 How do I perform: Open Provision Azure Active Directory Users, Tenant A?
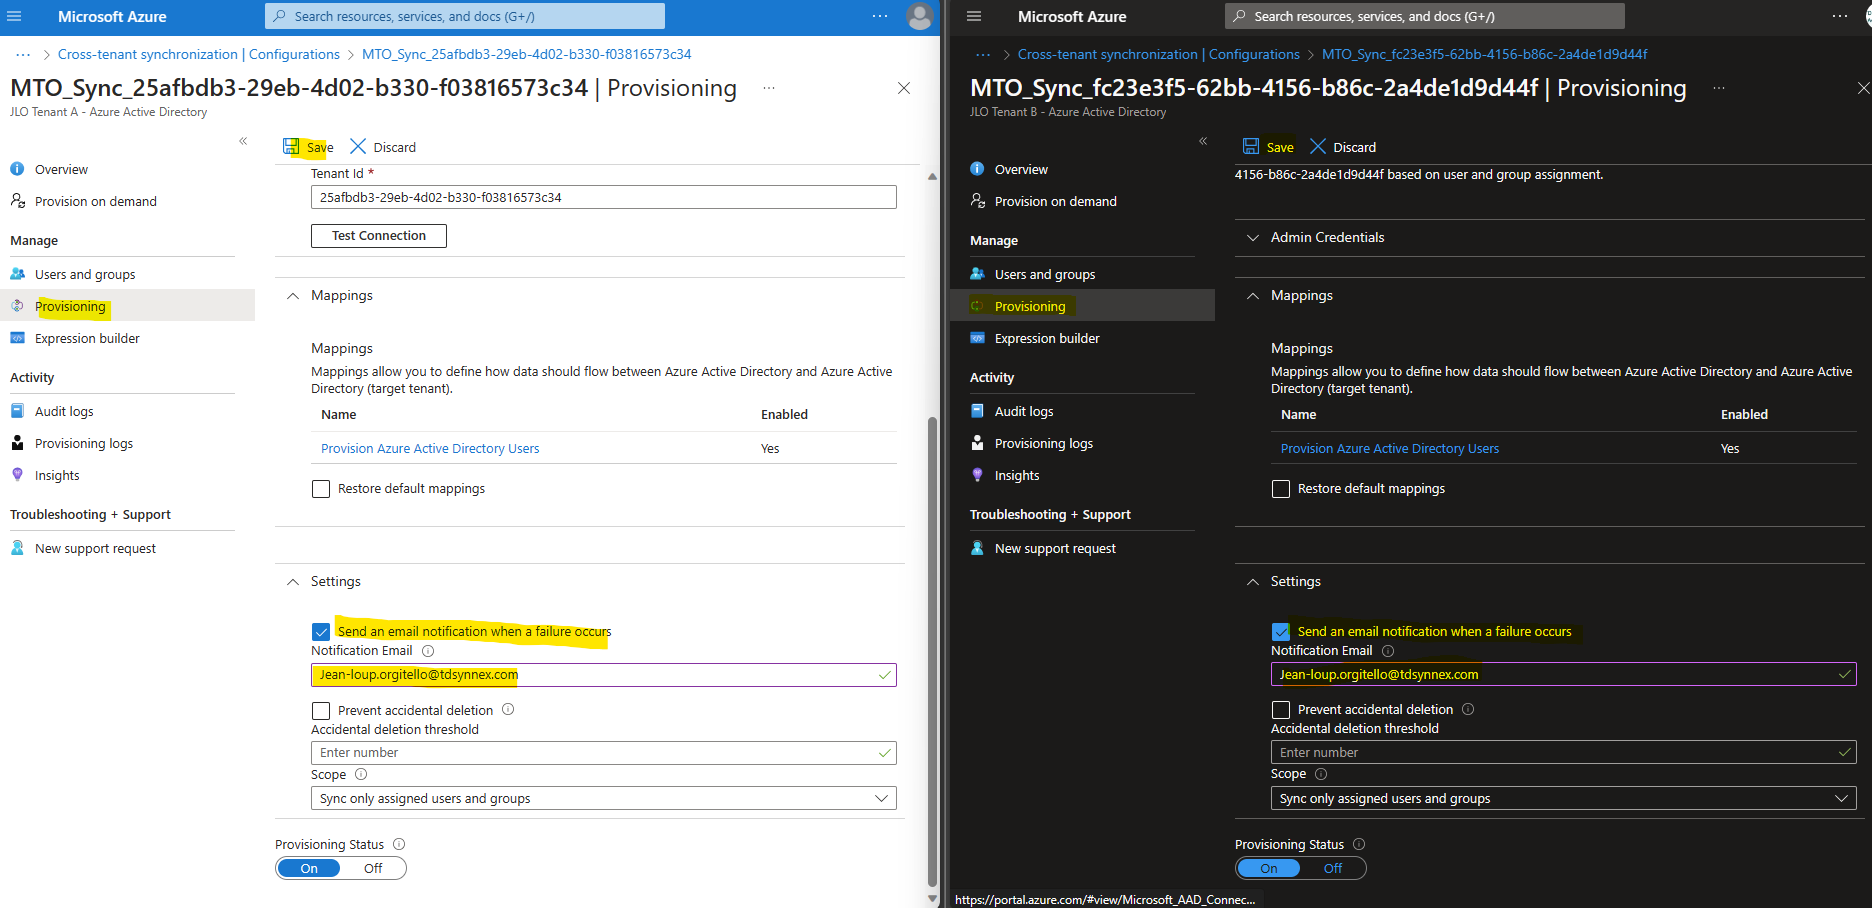pos(430,448)
